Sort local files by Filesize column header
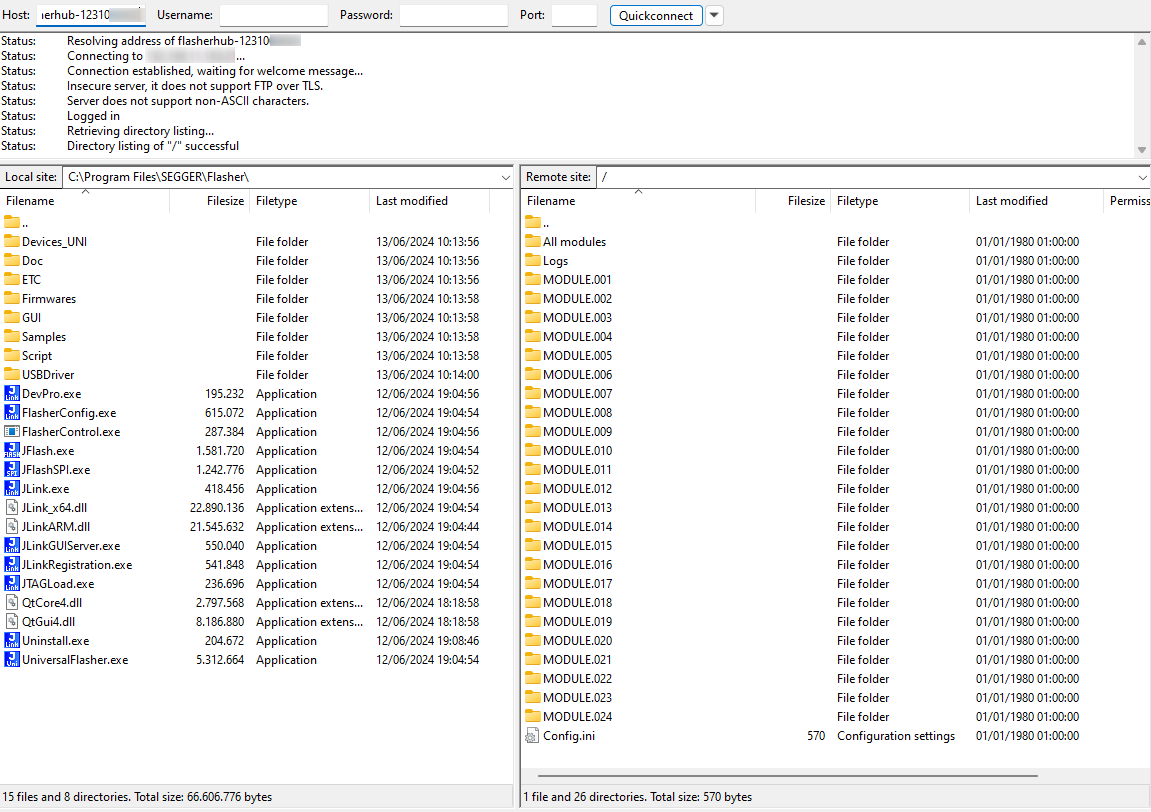 (225, 201)
